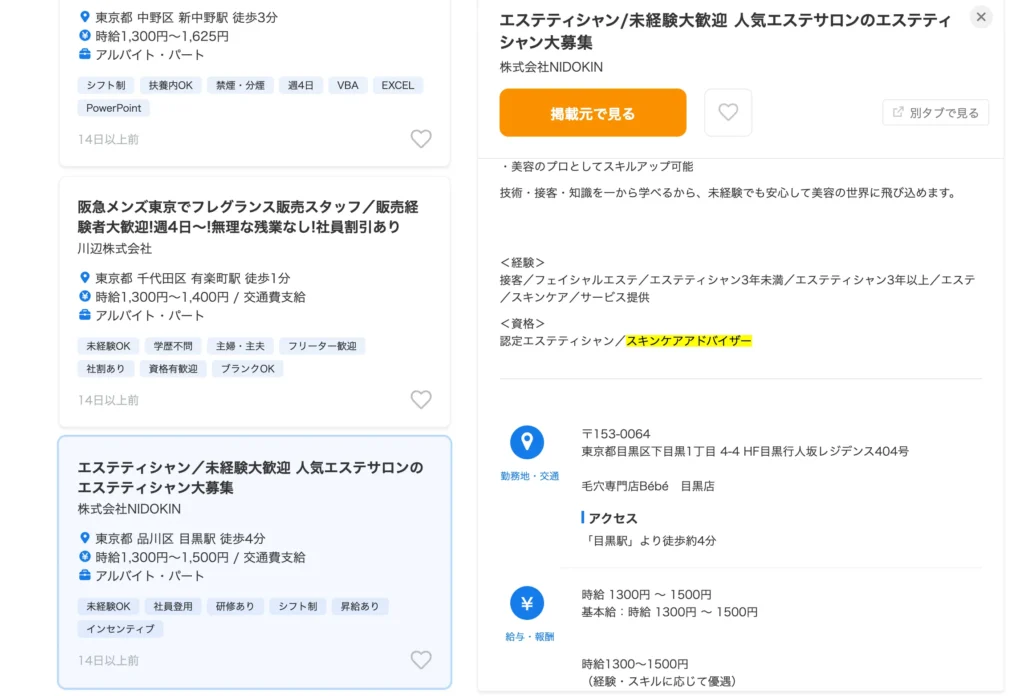1024x696 pixels.
Task: Click the location pin 勤務地・交通 icon
Action: point(527,442)
